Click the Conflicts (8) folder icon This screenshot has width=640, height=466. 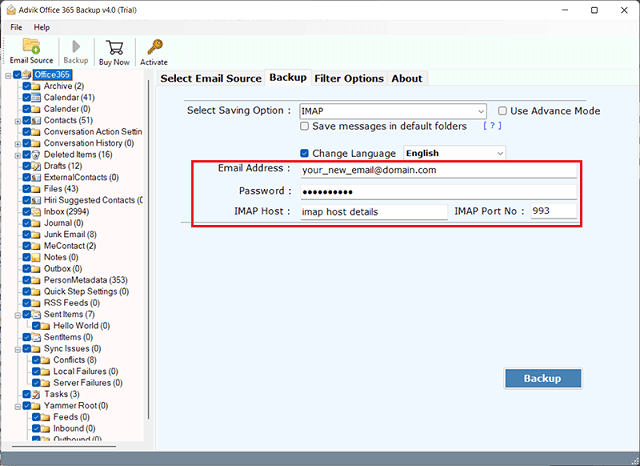click(x=45, y=360)
